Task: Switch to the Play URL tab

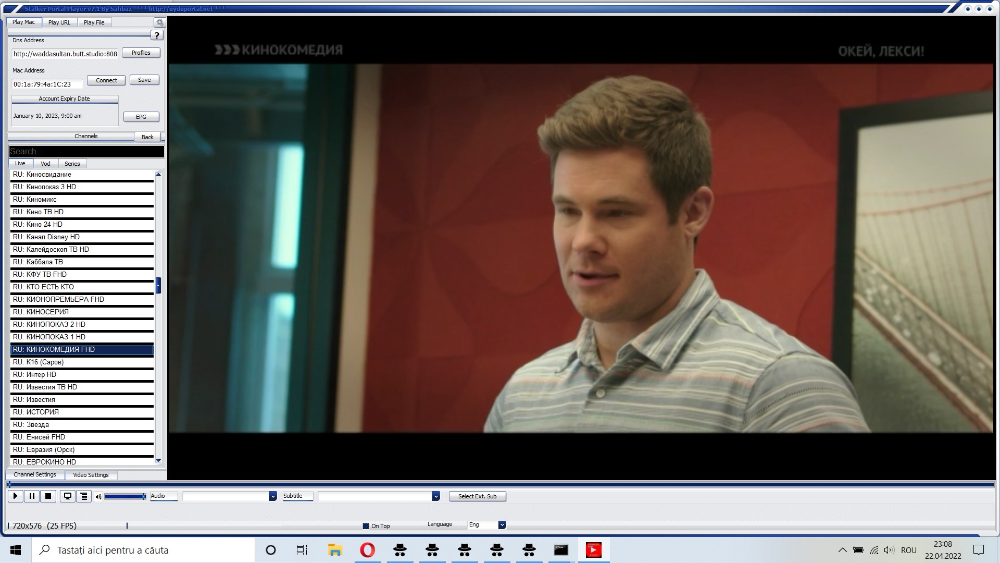Action: 59,22
